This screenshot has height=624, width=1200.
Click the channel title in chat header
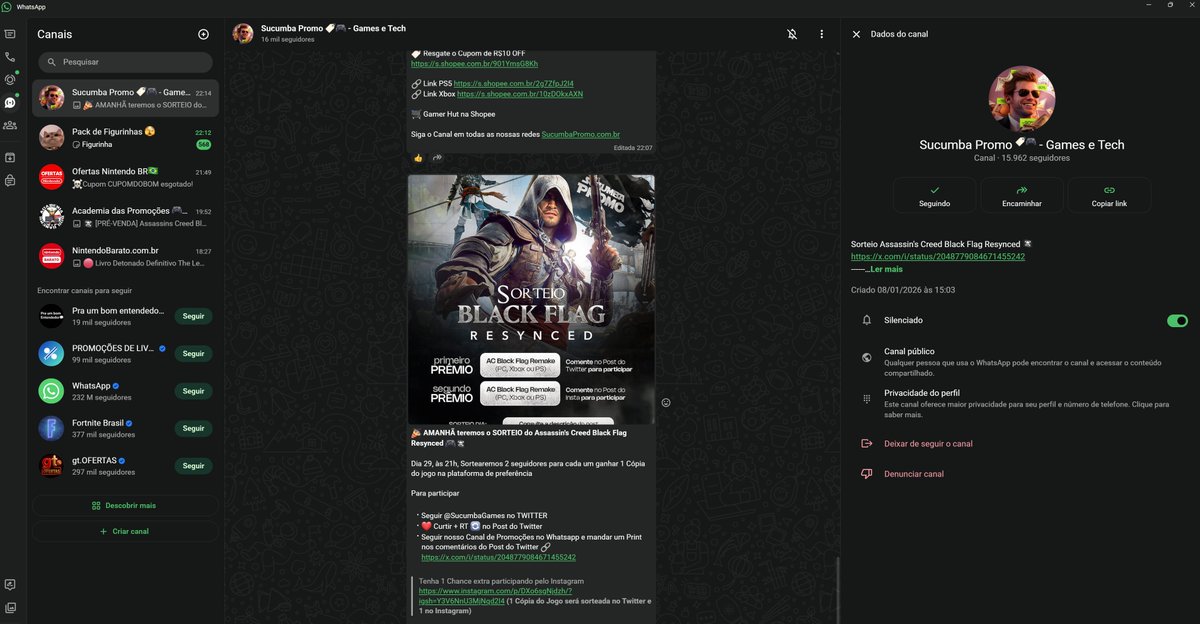(x=333, y=29)
